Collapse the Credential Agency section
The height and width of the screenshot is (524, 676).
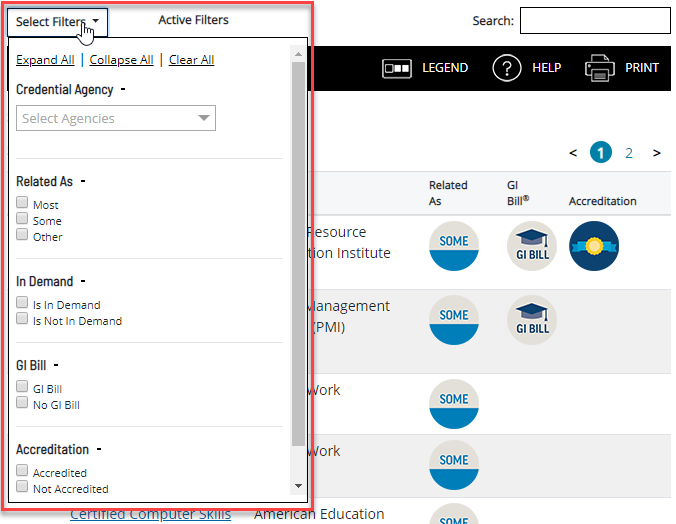[x=123, y=89]
